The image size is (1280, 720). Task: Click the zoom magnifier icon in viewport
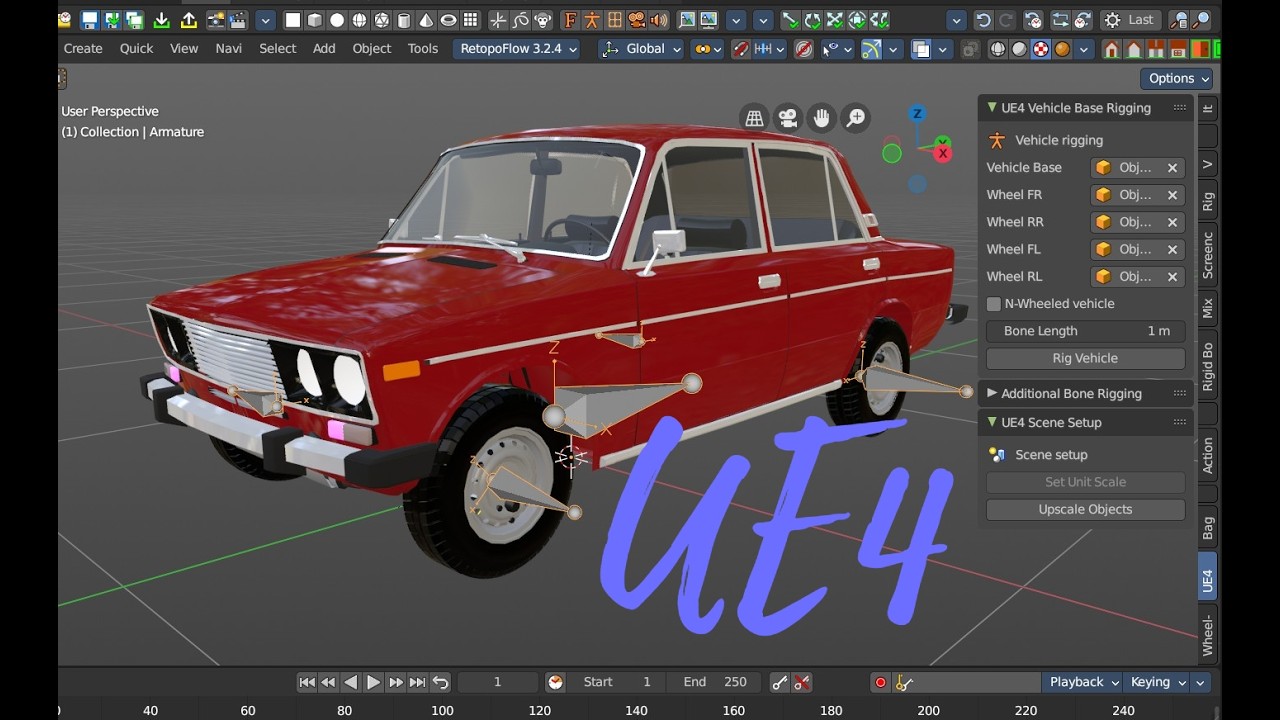[x=856, y=118]
